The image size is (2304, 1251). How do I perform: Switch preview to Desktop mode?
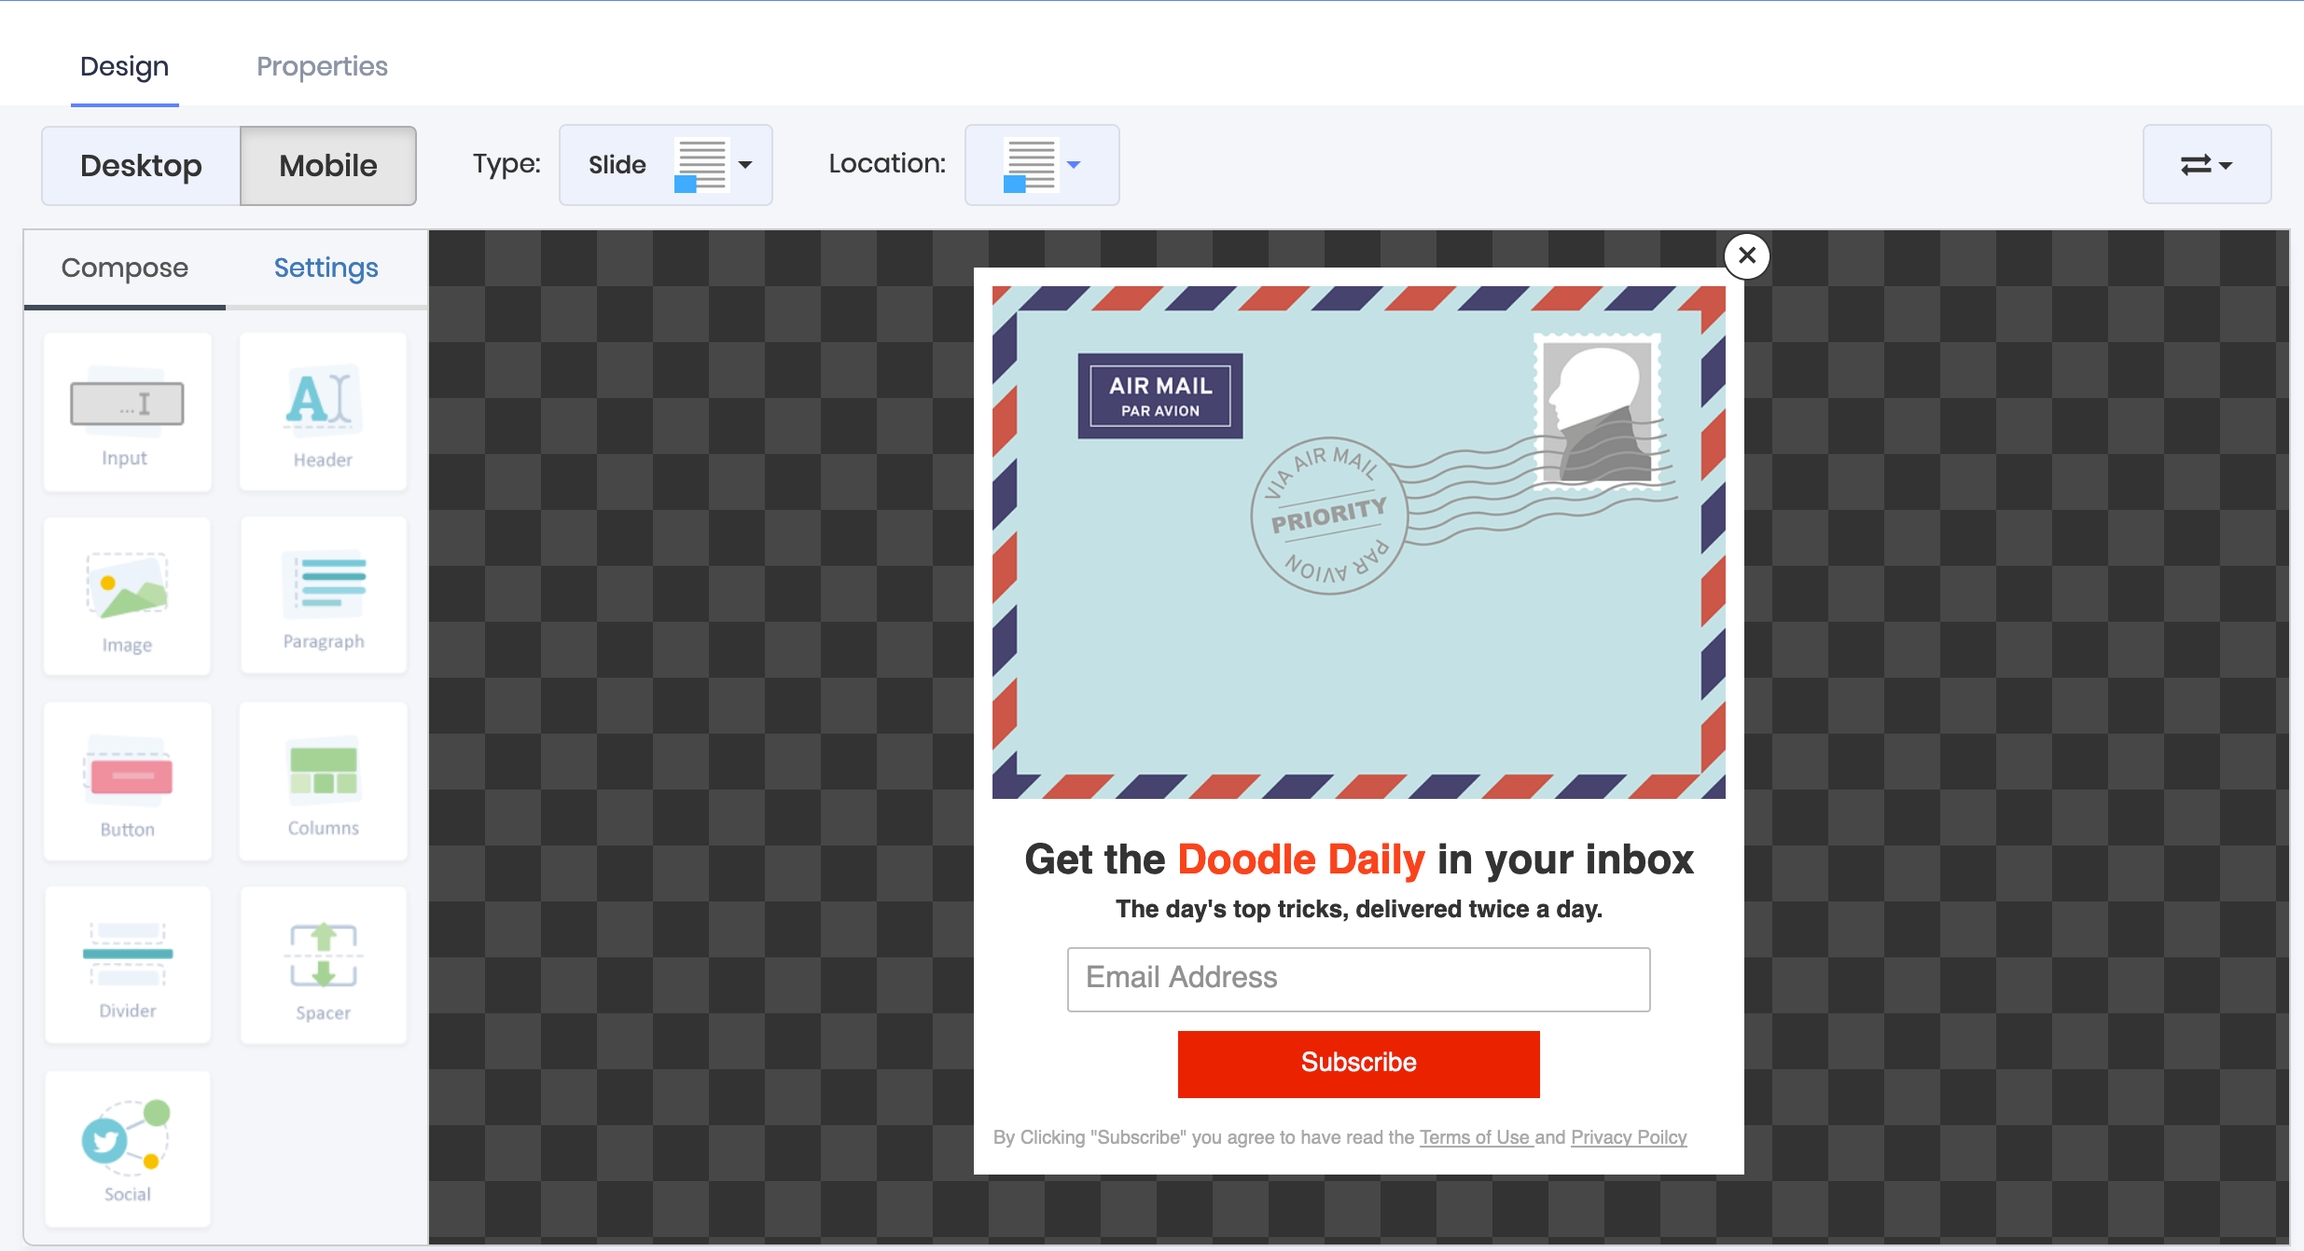click(x=141, y=165)
